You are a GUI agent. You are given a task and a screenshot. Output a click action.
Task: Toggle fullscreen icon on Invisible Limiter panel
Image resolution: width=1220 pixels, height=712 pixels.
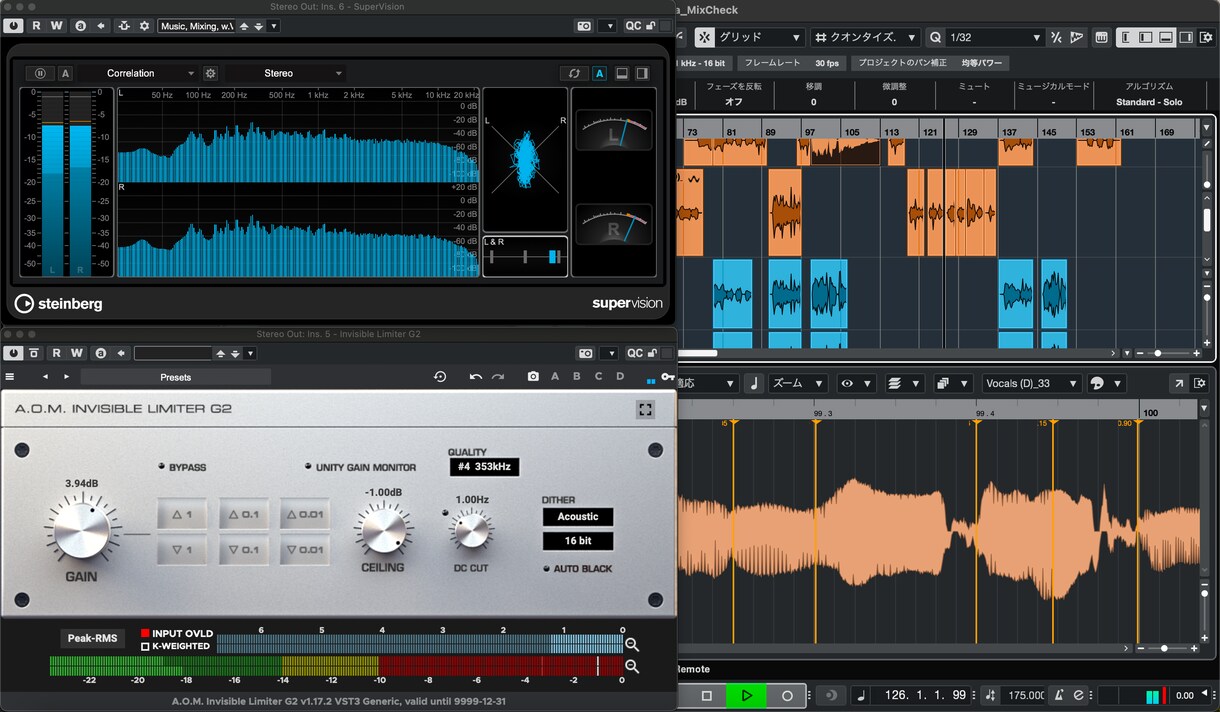click(645, 409)
